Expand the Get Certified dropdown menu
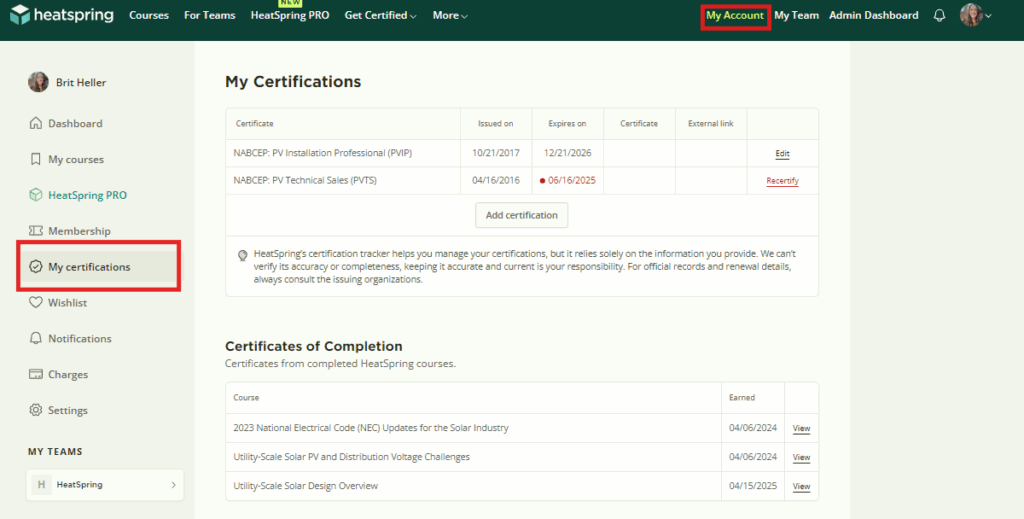1024x519 pixels. tap(380, 16)
